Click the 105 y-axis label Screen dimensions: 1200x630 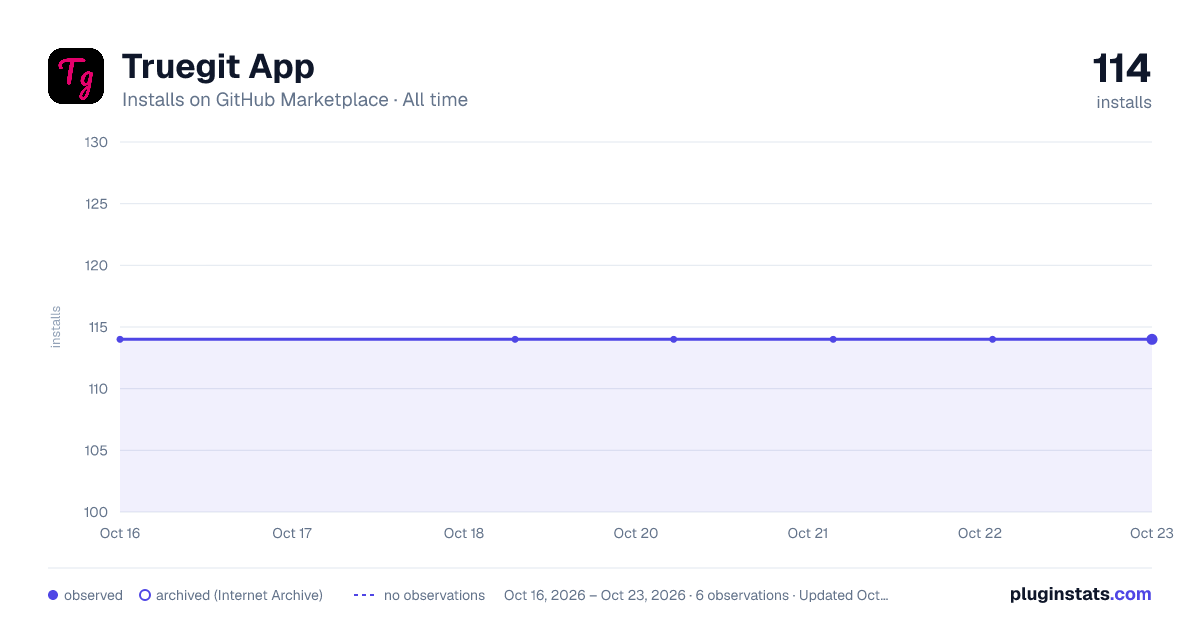coord(98,450)
